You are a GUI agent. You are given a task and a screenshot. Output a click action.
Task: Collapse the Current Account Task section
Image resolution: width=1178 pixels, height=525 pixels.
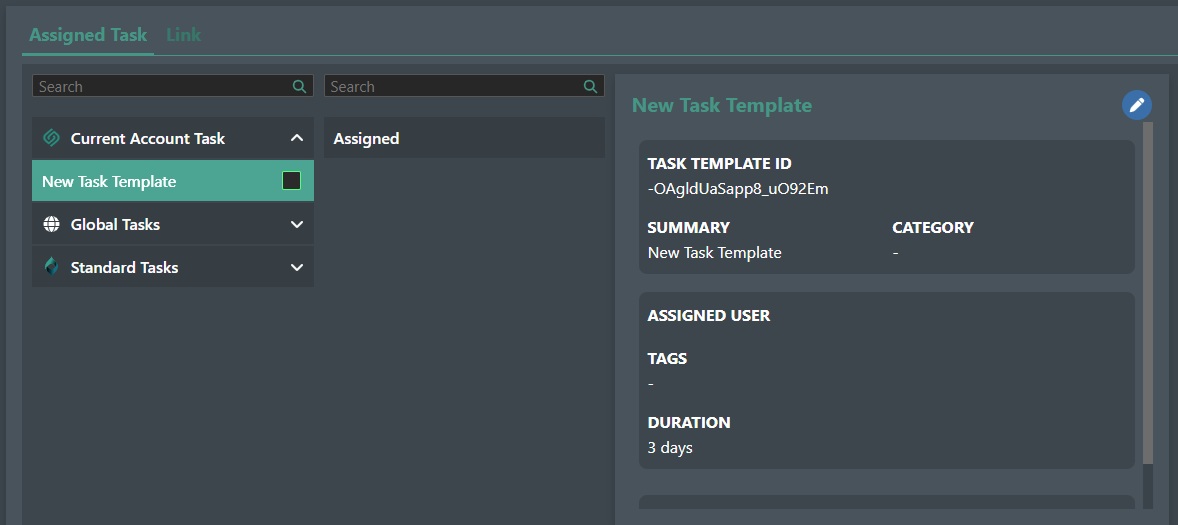point(297,138)
